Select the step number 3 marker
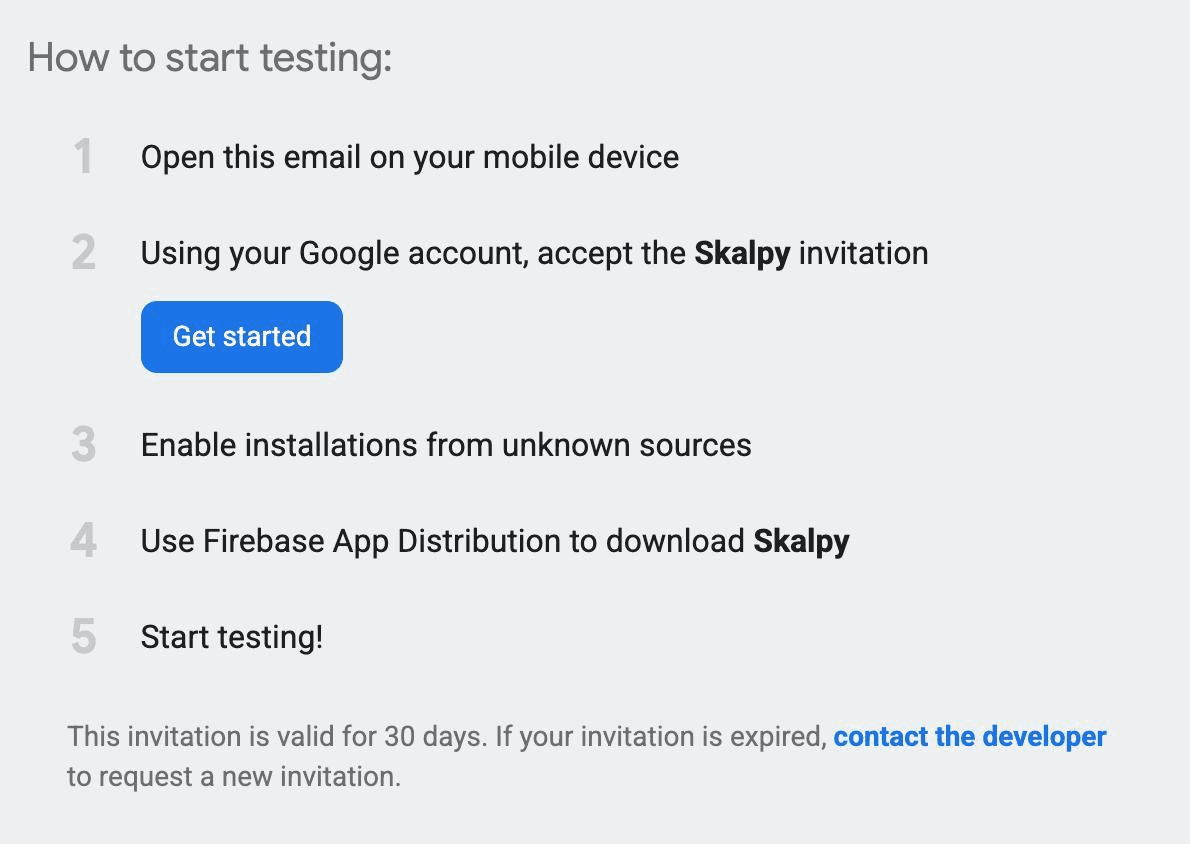 tap(83, 445)
